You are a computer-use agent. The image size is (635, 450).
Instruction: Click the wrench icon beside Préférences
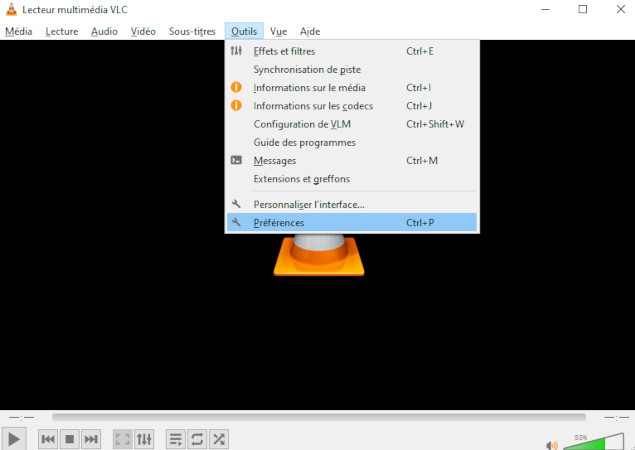point(236,222)
